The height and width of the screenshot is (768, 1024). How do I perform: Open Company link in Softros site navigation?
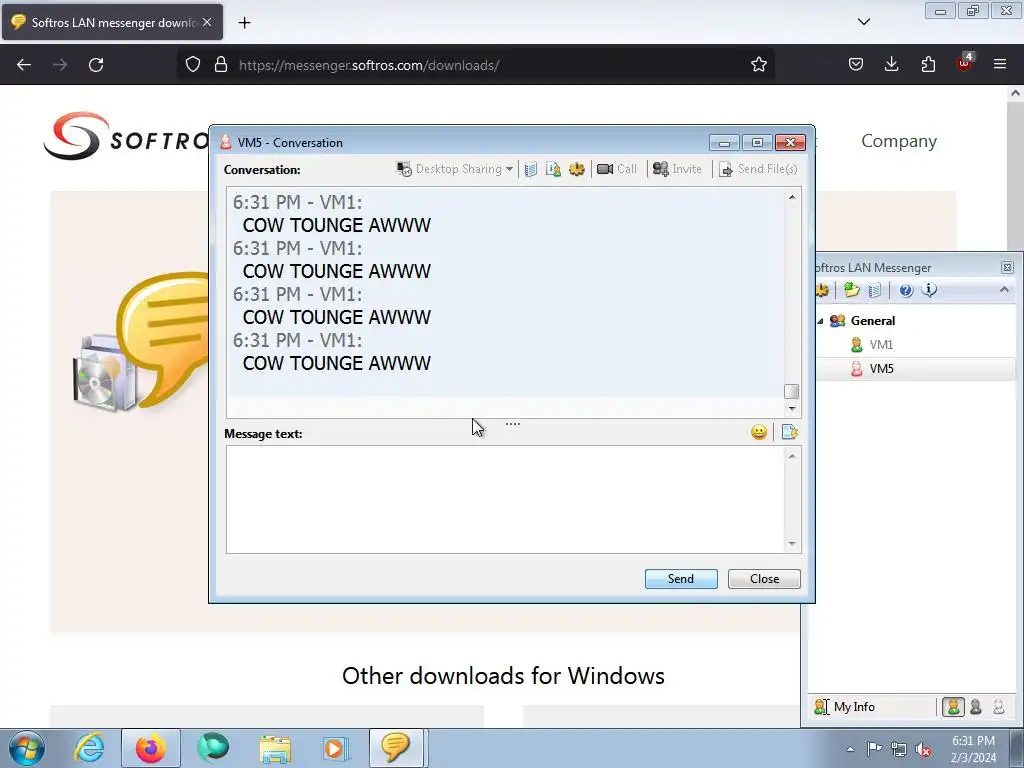[x=899, y=141]
